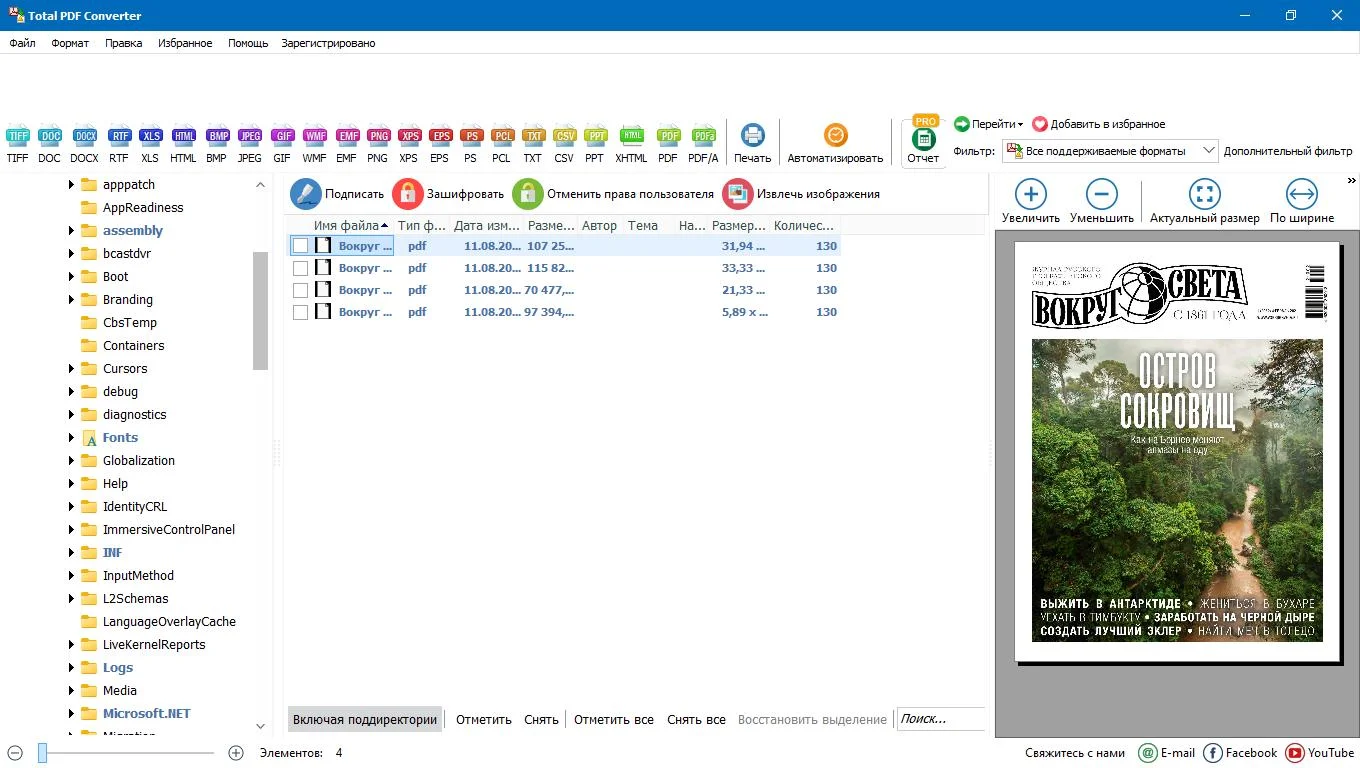Image resolution: width=1360 pixels, height=768 pixels.
Task: Open the Зарегистрировано menu
Action: pyautogui.click(x=328, y=43)
